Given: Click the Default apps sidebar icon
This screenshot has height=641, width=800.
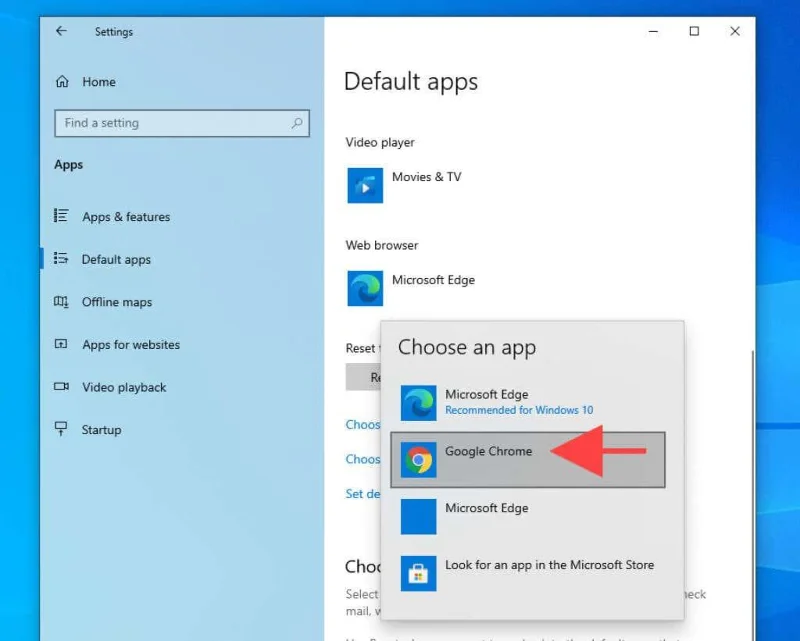Looking at the screenshot, I should [x=61, y=258].
